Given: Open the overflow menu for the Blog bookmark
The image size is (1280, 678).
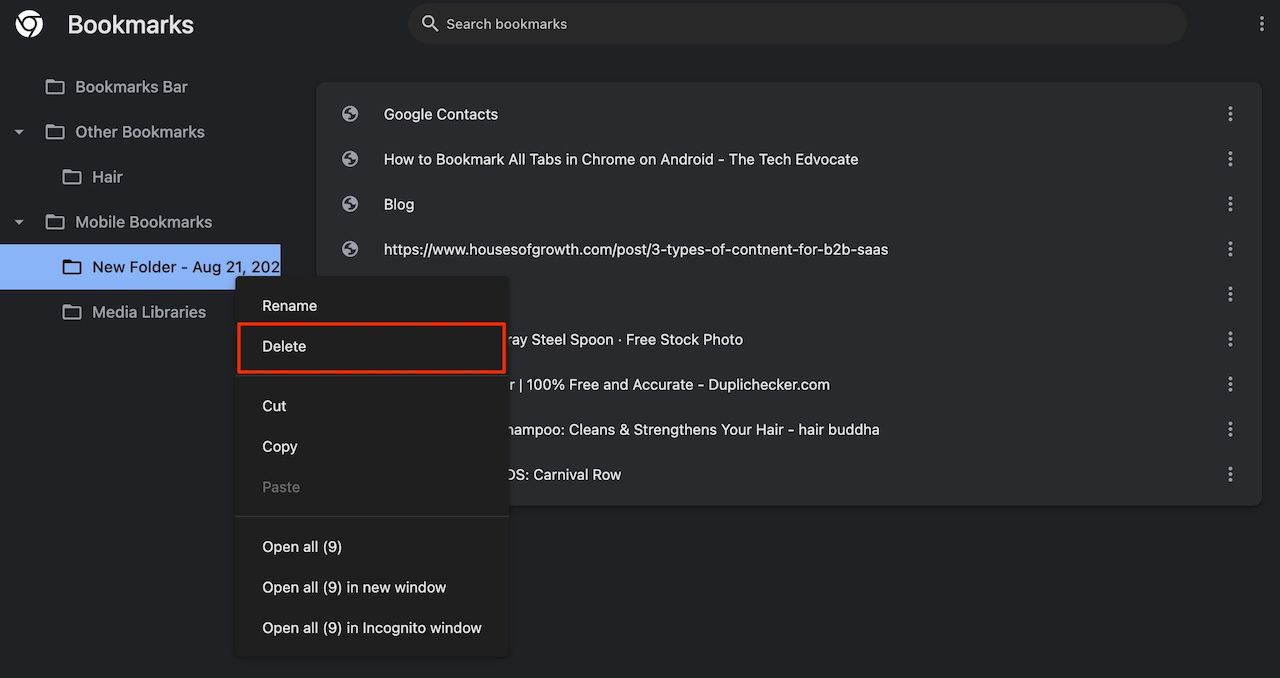Looking at the screenshot, I should pyautogui.click(x=1229, y=203).
